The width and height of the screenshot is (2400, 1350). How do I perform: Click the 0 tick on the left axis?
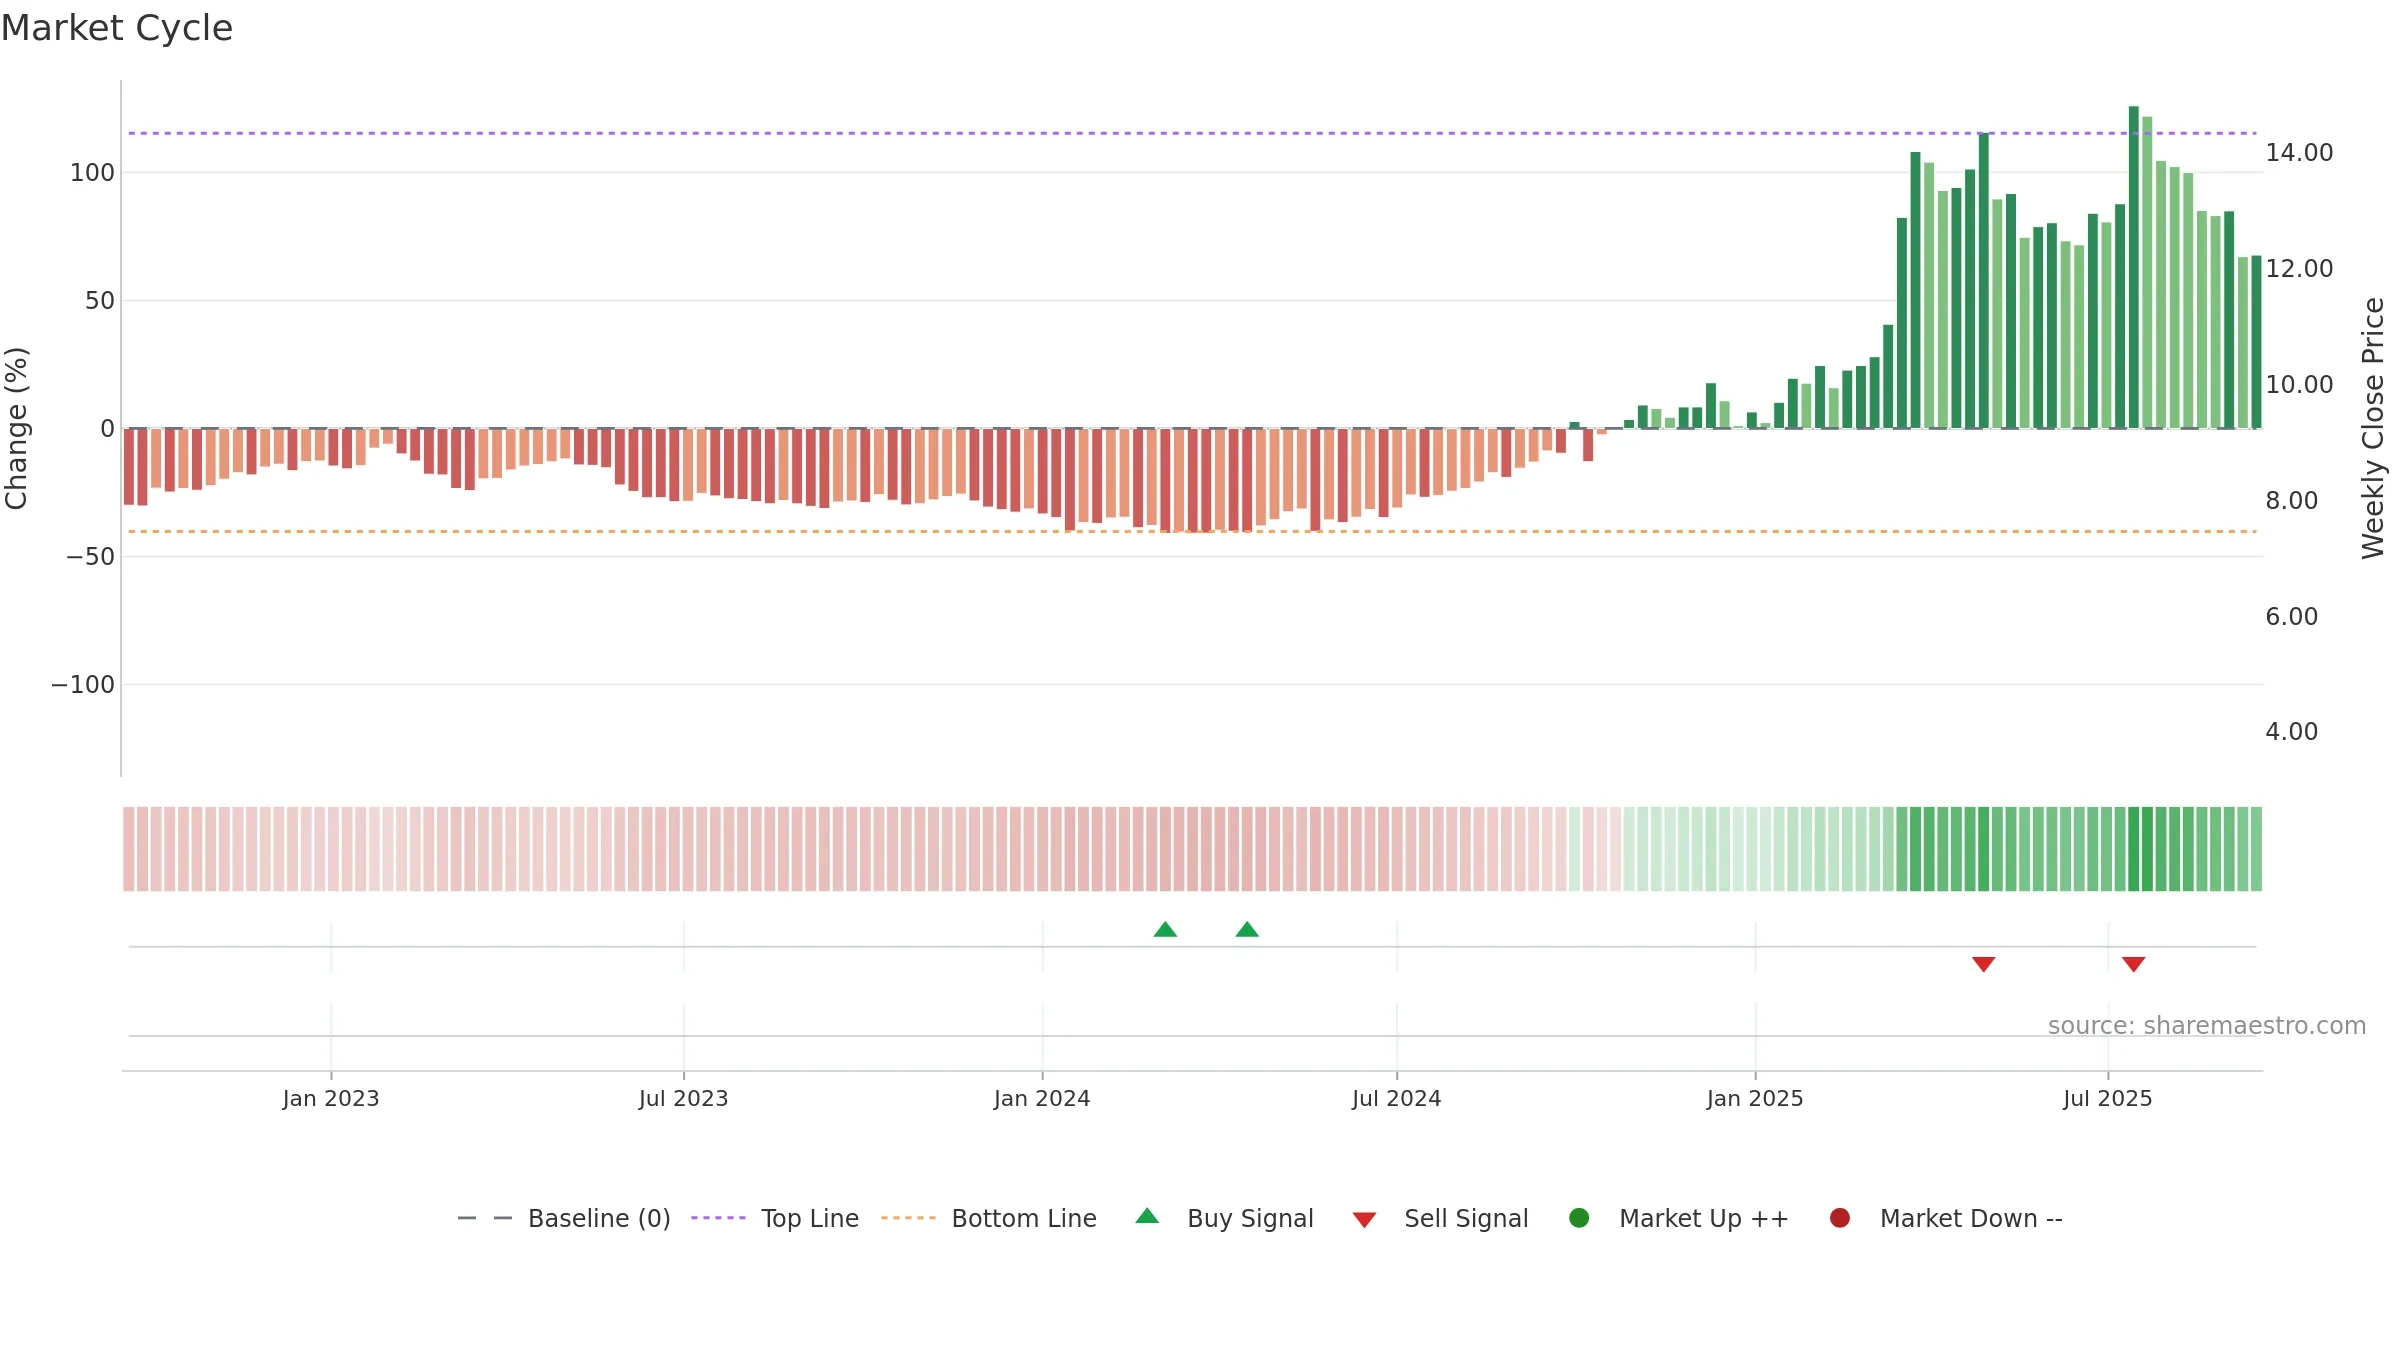coord(108,429)
